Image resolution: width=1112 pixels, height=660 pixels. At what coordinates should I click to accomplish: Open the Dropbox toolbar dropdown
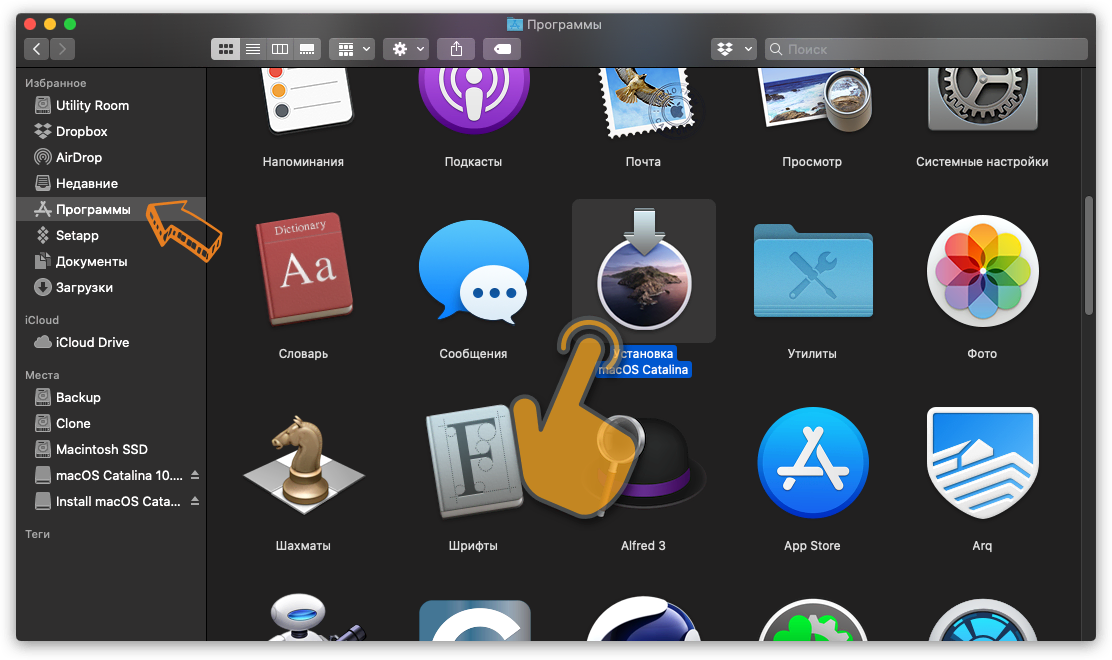pos(733,49)
